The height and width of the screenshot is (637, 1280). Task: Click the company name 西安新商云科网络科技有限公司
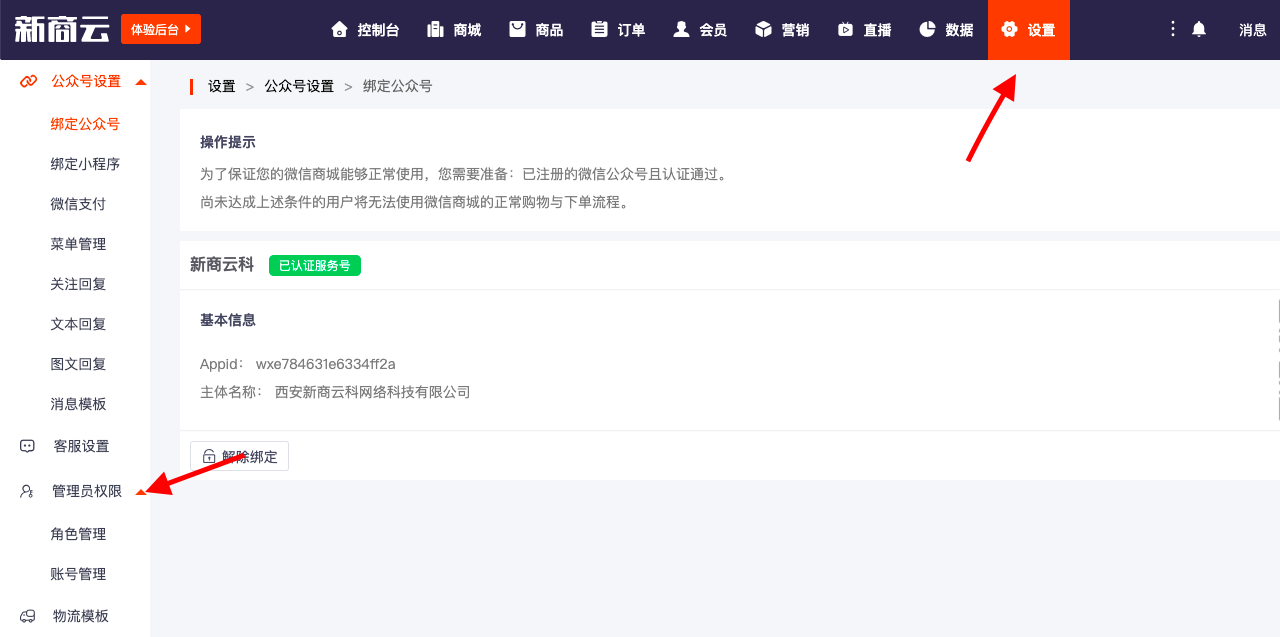coord(373,392)
